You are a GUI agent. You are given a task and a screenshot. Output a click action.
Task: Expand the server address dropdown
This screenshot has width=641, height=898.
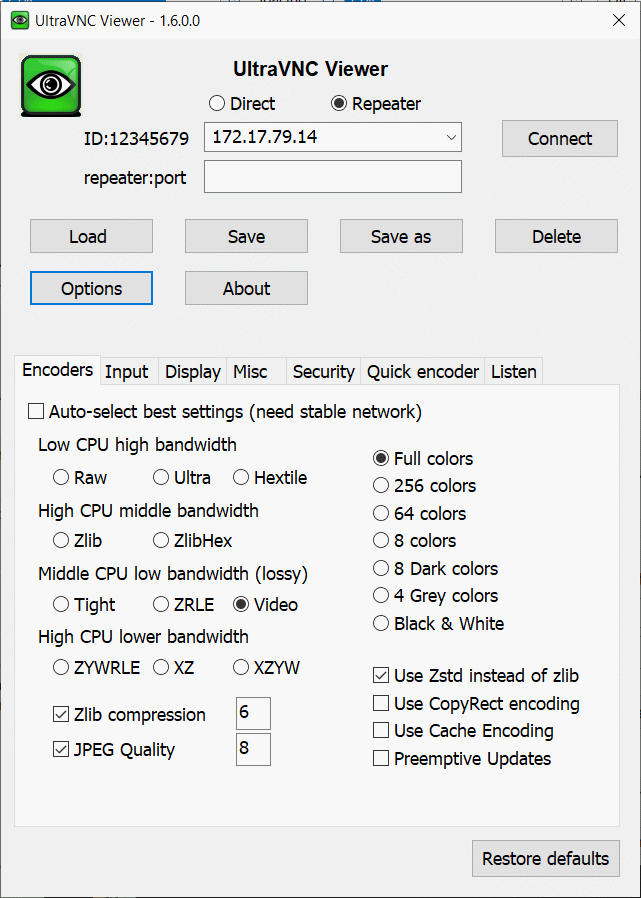[x=450, y=138]
